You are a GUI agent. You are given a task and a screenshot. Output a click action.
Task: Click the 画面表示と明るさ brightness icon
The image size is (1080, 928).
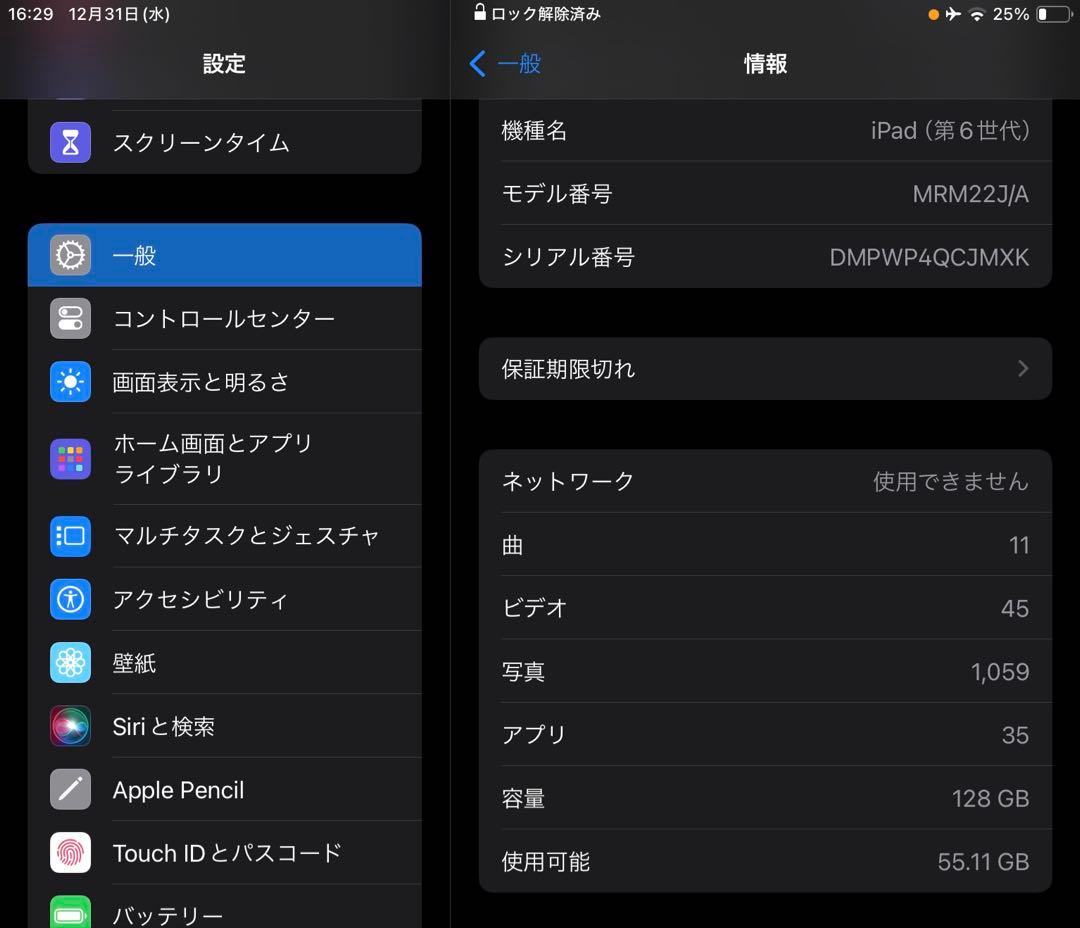[x=70, y=381]
